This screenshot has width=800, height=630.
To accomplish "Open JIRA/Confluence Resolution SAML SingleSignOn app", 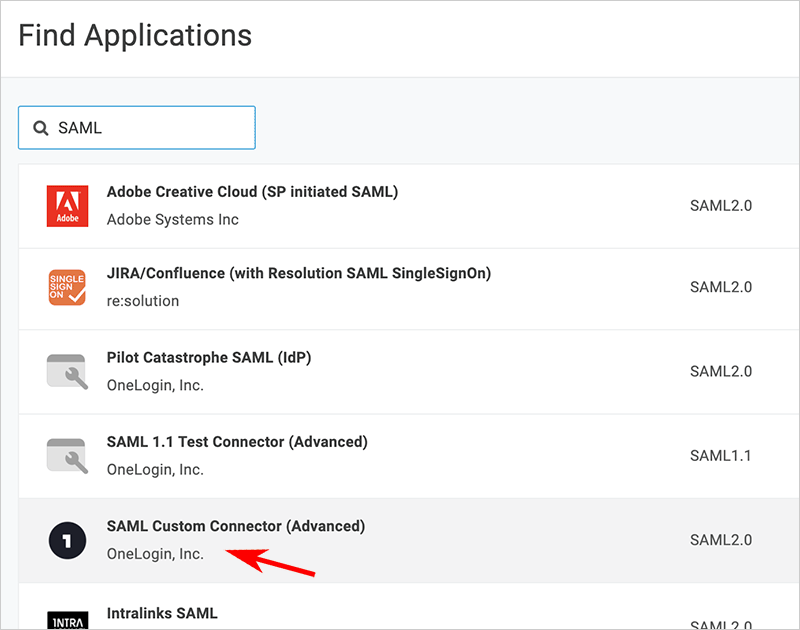I will click(298, 273).
